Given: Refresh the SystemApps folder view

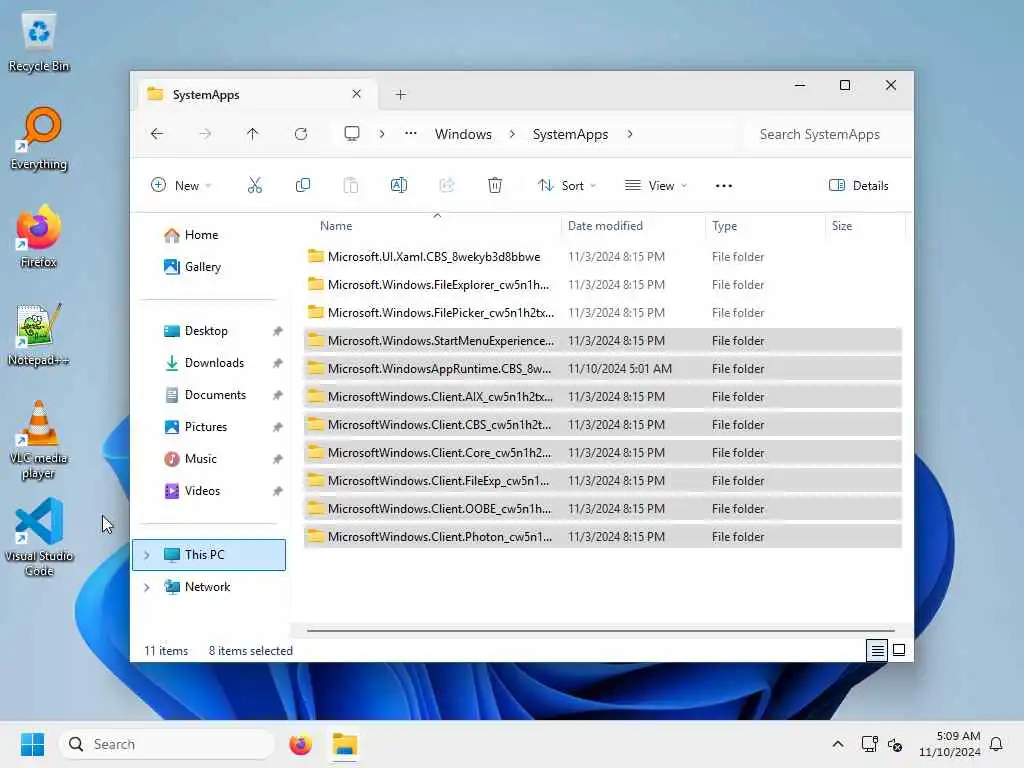Looking at the screenshot, I should click(300, 134).
